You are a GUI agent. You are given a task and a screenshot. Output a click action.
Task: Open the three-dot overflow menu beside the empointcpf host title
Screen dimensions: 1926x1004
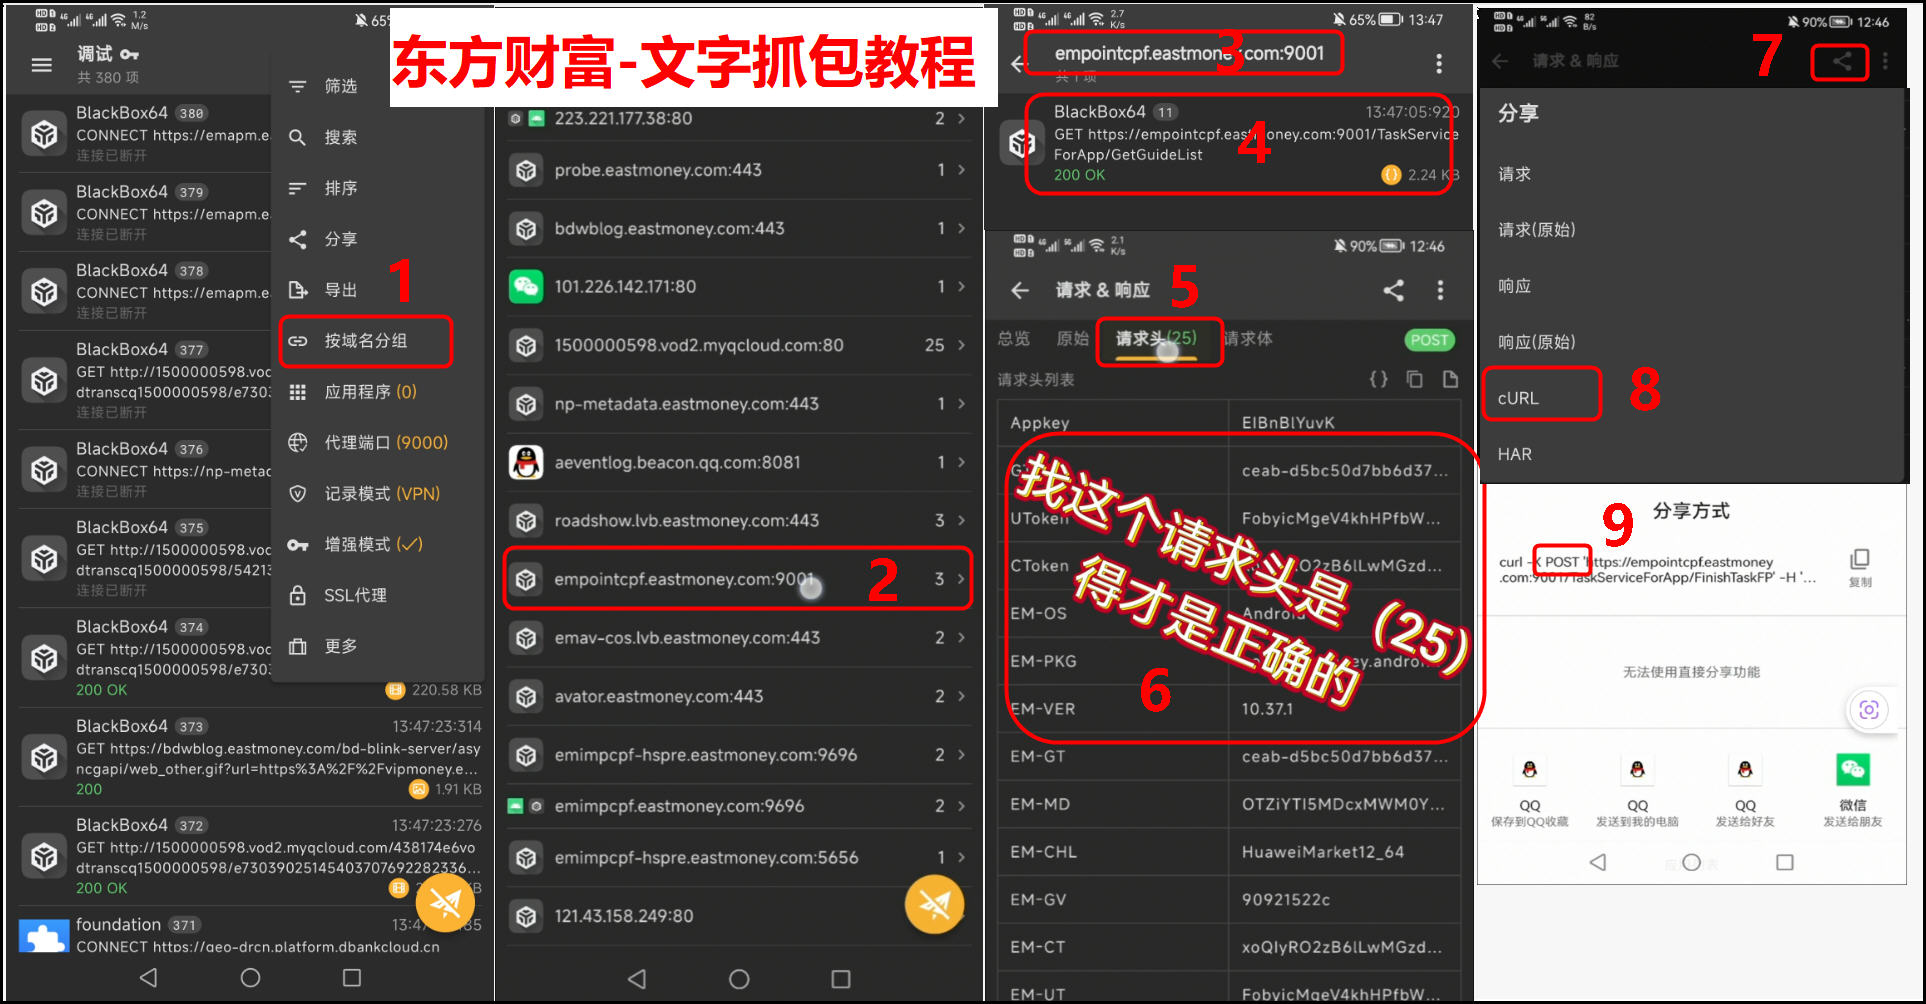(1438, 64)
